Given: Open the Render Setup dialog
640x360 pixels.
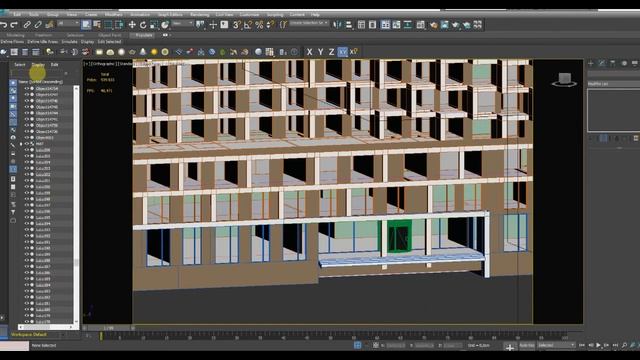Looking at the screenshot, I should pyautogui.click(x=433, y=25).
